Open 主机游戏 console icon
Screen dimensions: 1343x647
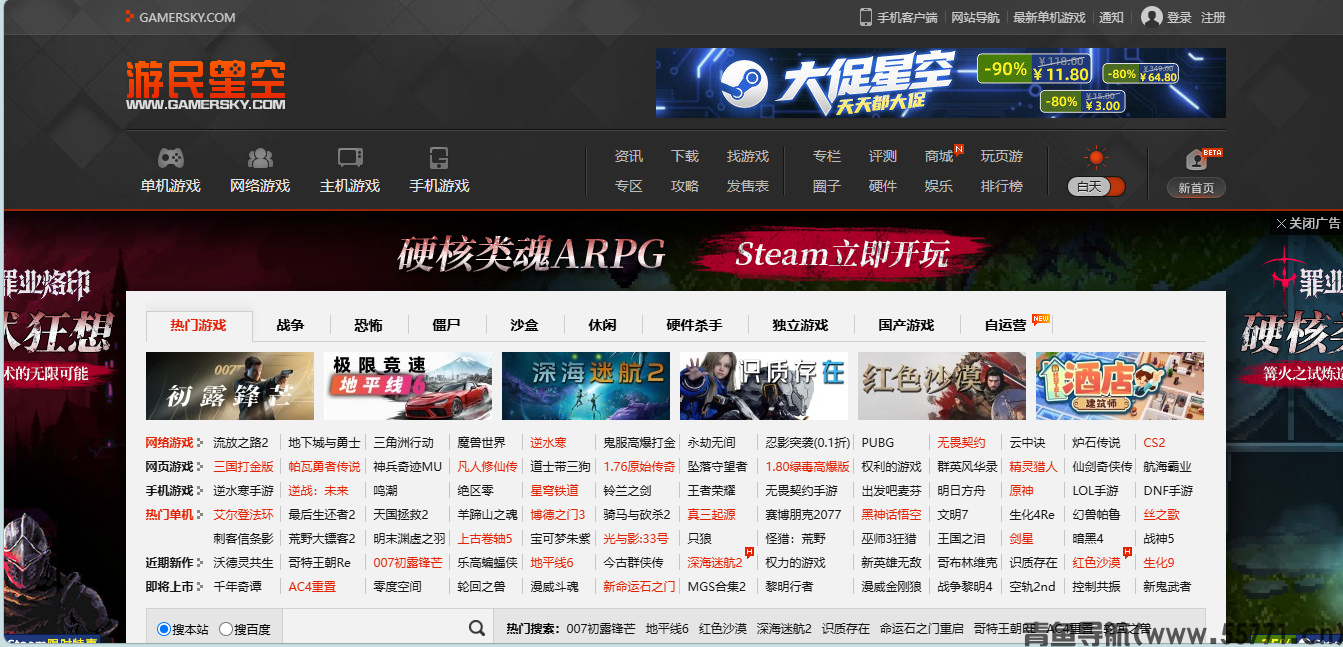click(350, 158)
